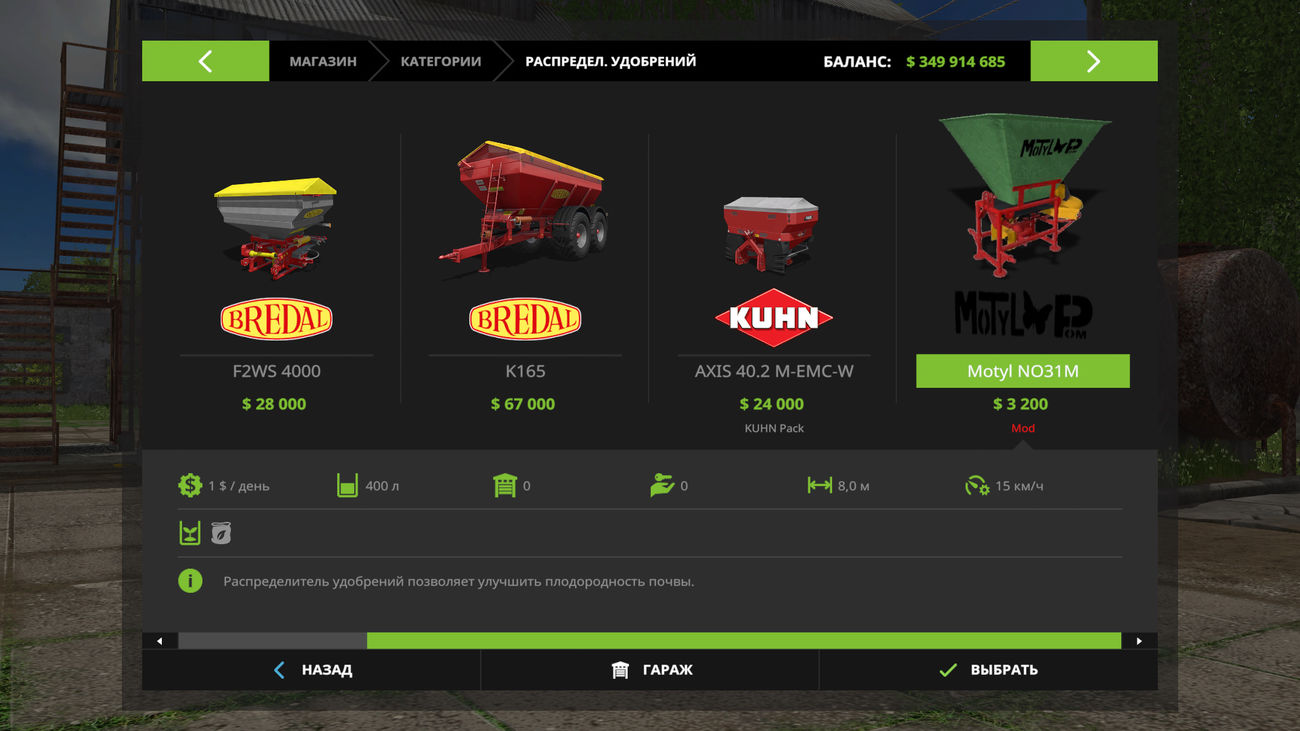
Task: Click the green horizontal scroll thumb
Action: point(744,641)
